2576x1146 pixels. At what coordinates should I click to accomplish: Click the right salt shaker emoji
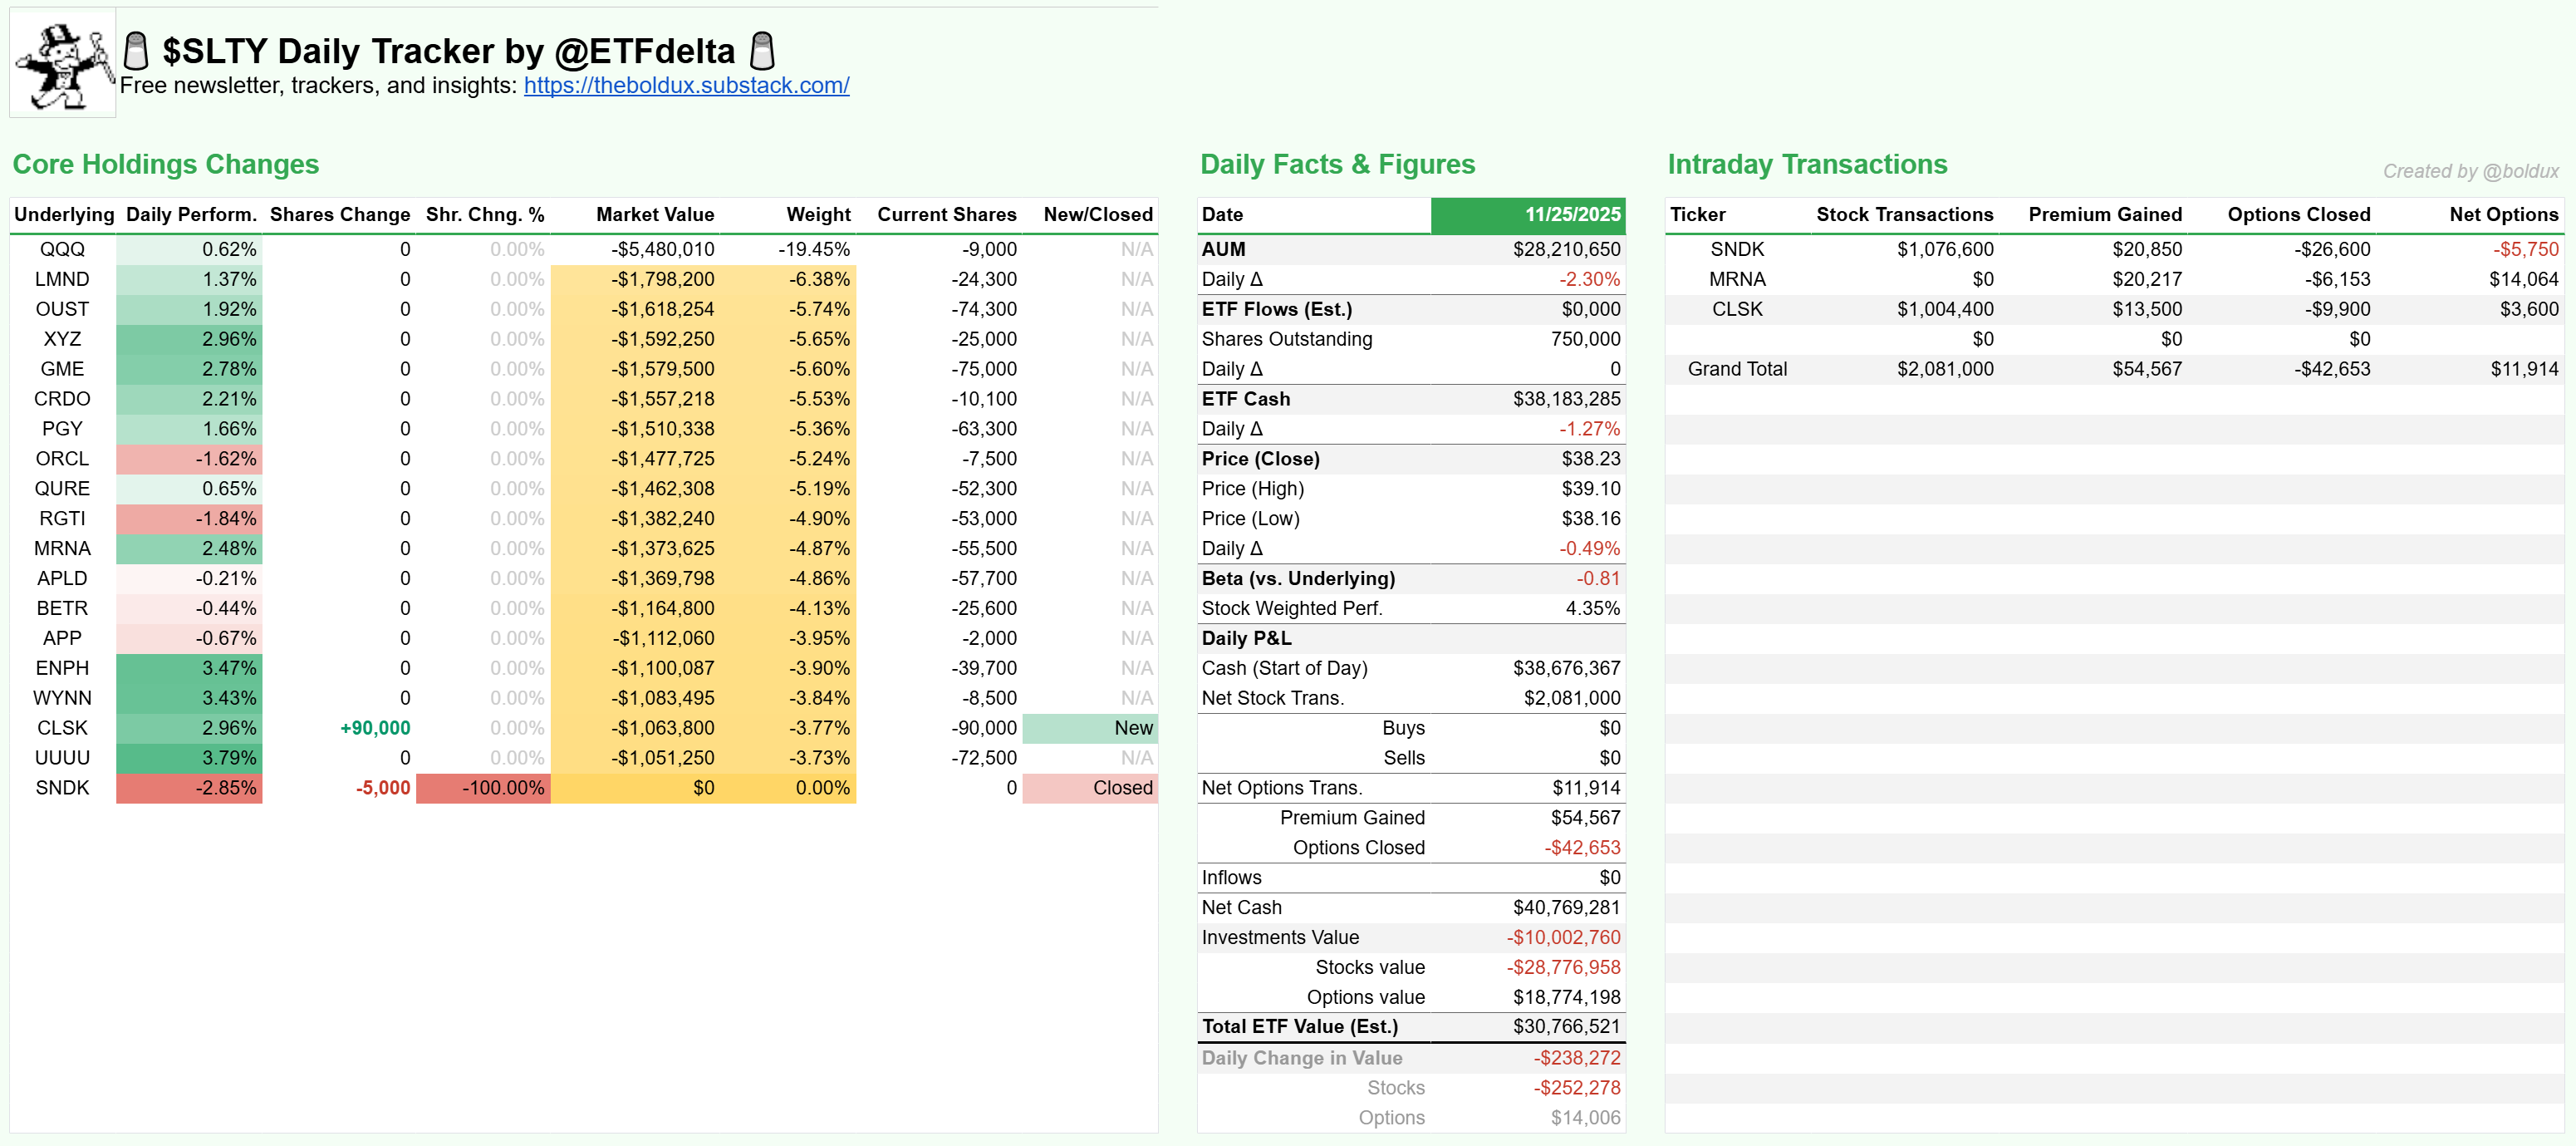pyautogui.click(x=762, y=51)
